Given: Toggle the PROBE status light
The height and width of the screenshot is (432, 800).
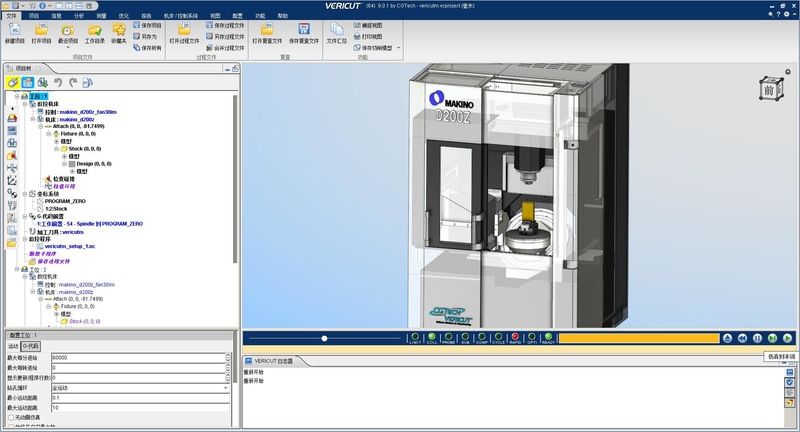Looking at the screenshot, I should [x=448, y=337].
